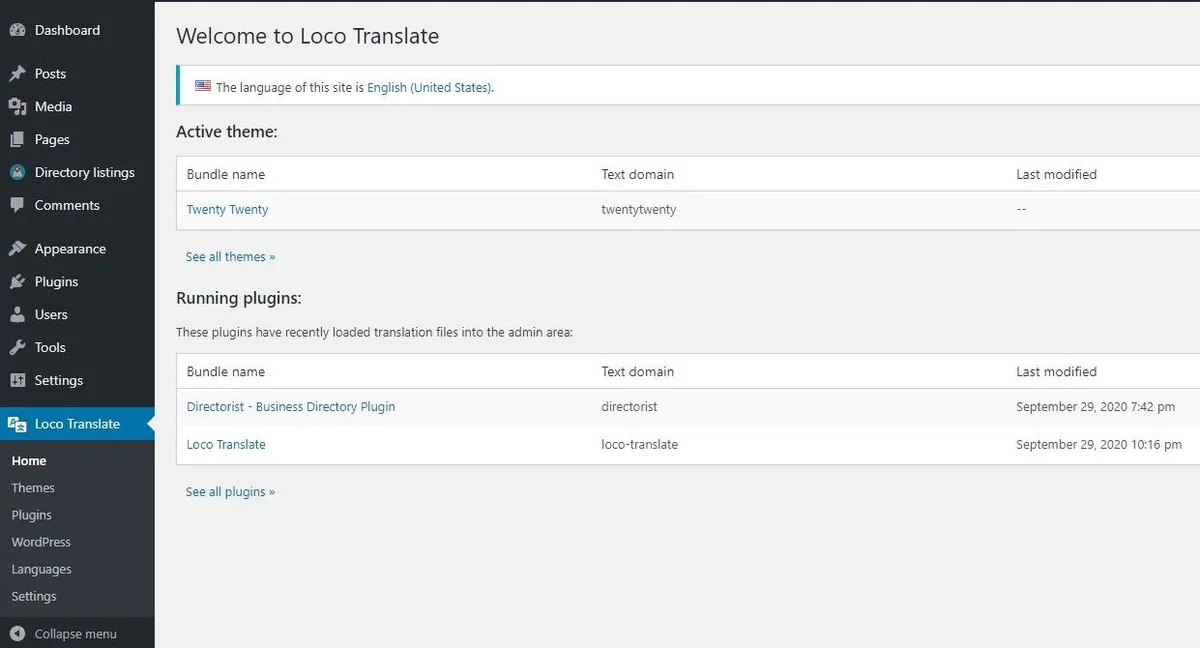Click the US flag icon
Viewport: 1200px width, 648px height.
(203, 86)
